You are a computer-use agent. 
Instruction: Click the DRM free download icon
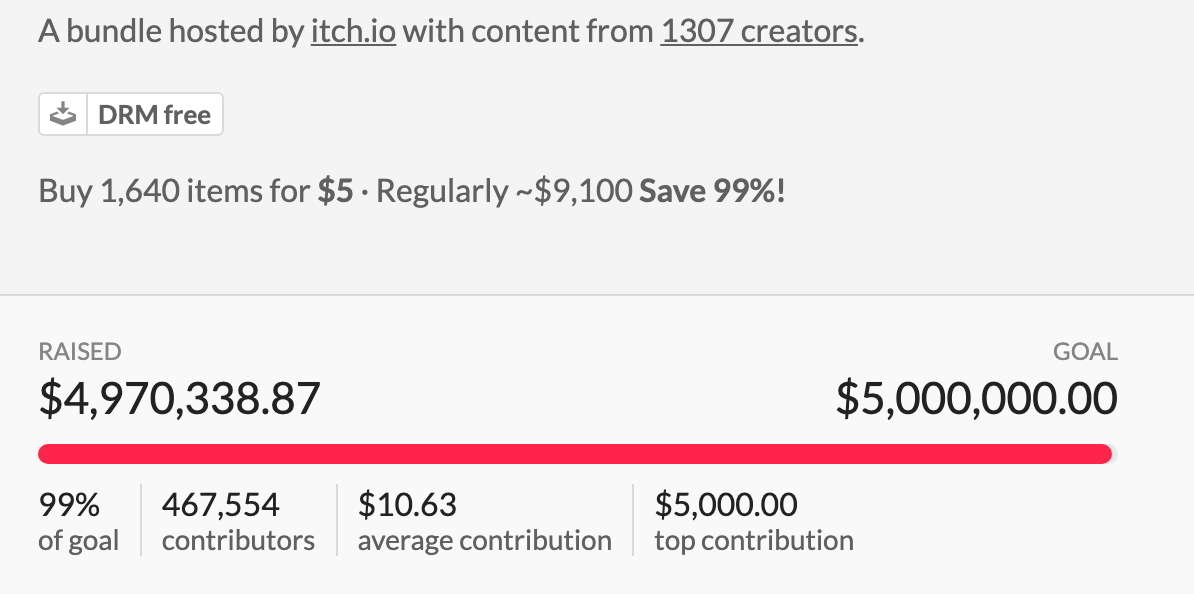(64, 115)
